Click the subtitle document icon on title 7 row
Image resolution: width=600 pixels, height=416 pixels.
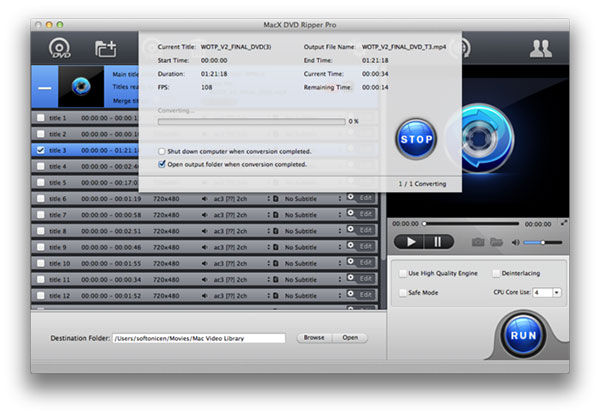pyautogui.click(x=276, y=215)
